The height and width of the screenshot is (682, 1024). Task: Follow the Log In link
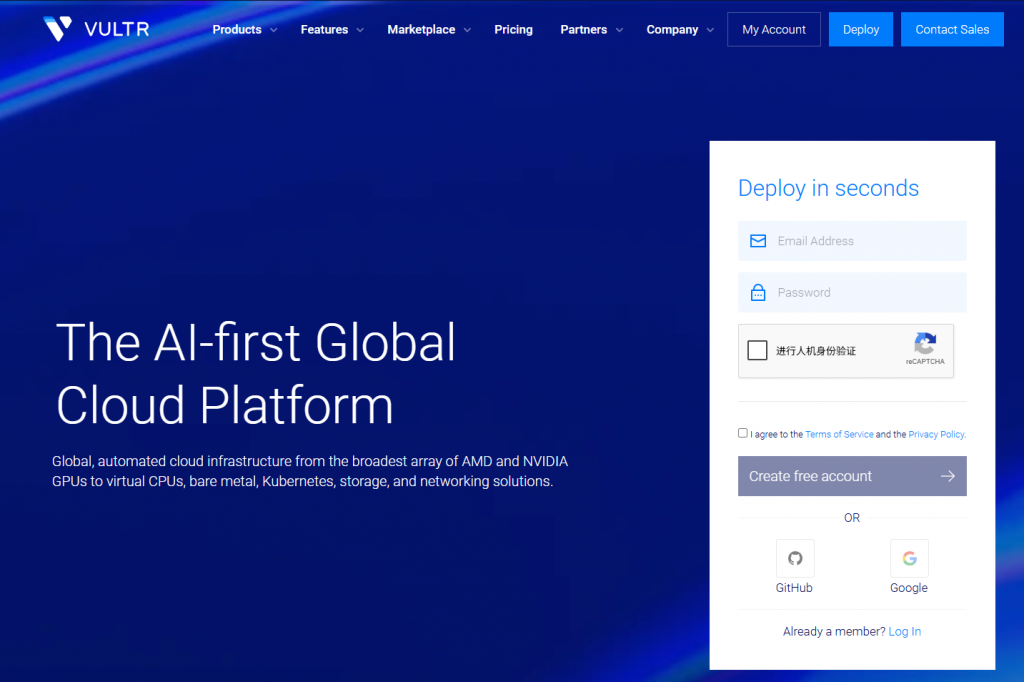pyautogui.click(x=904, y=632)
